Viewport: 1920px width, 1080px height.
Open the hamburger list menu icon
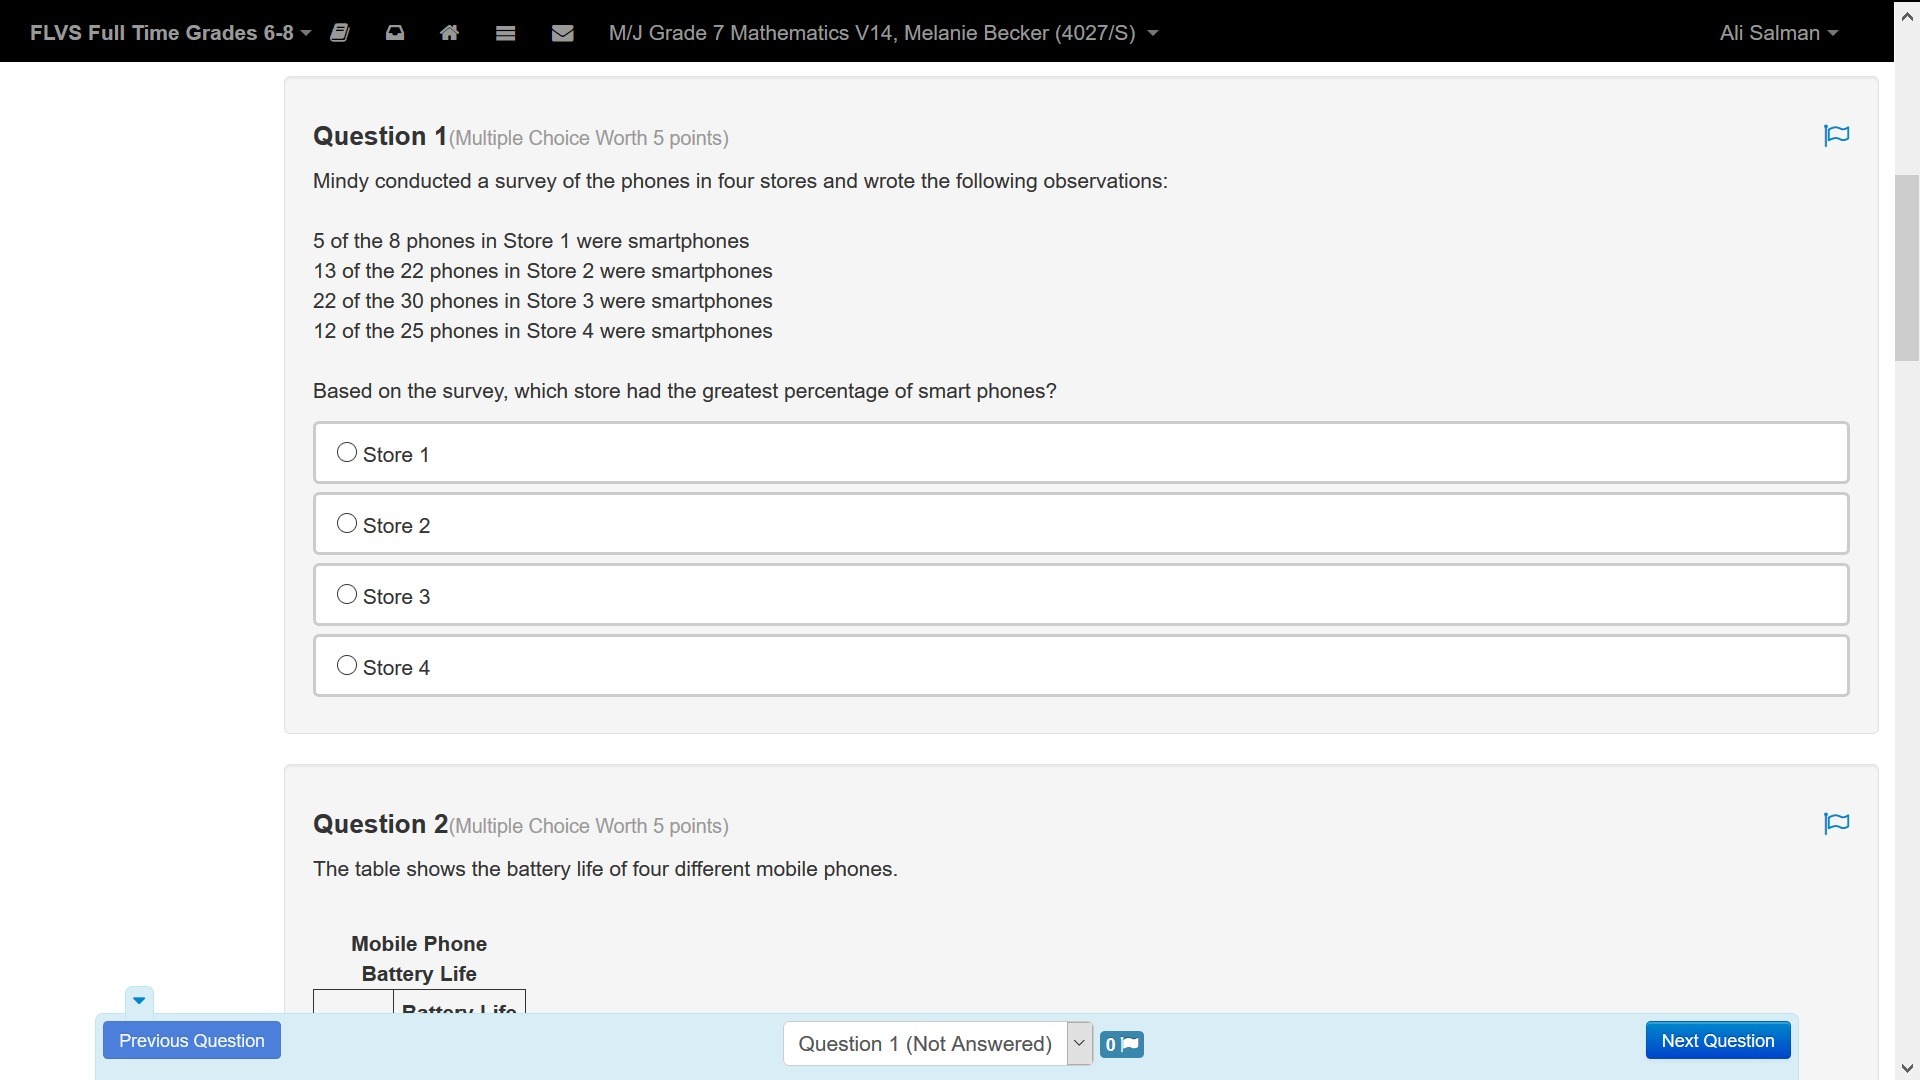tap(505, 33)
